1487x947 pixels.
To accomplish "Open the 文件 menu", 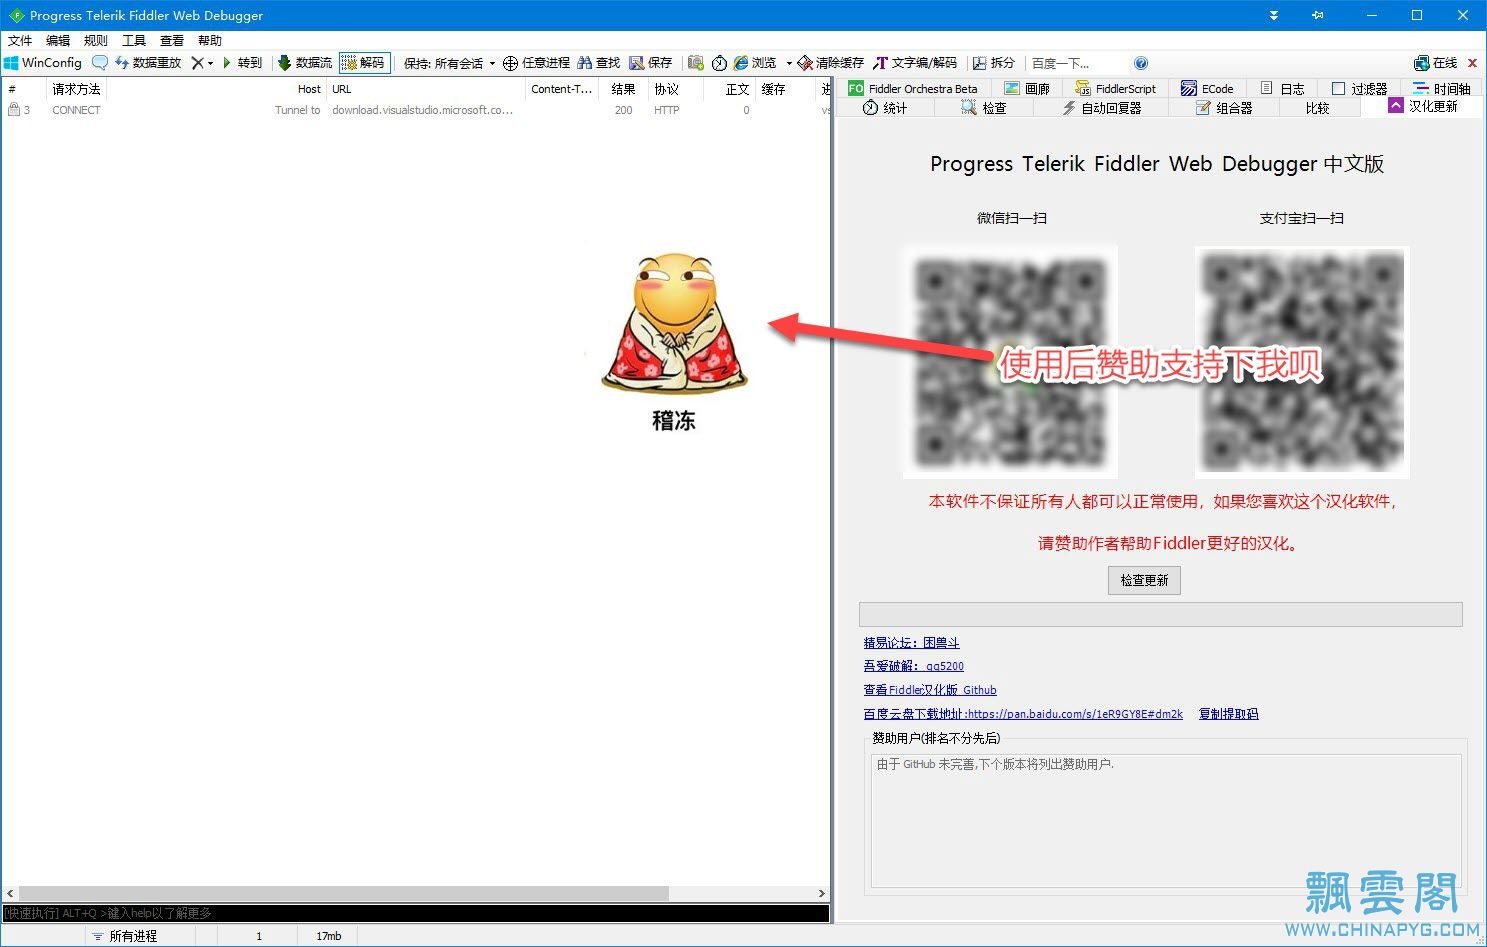I will [20, 40].
